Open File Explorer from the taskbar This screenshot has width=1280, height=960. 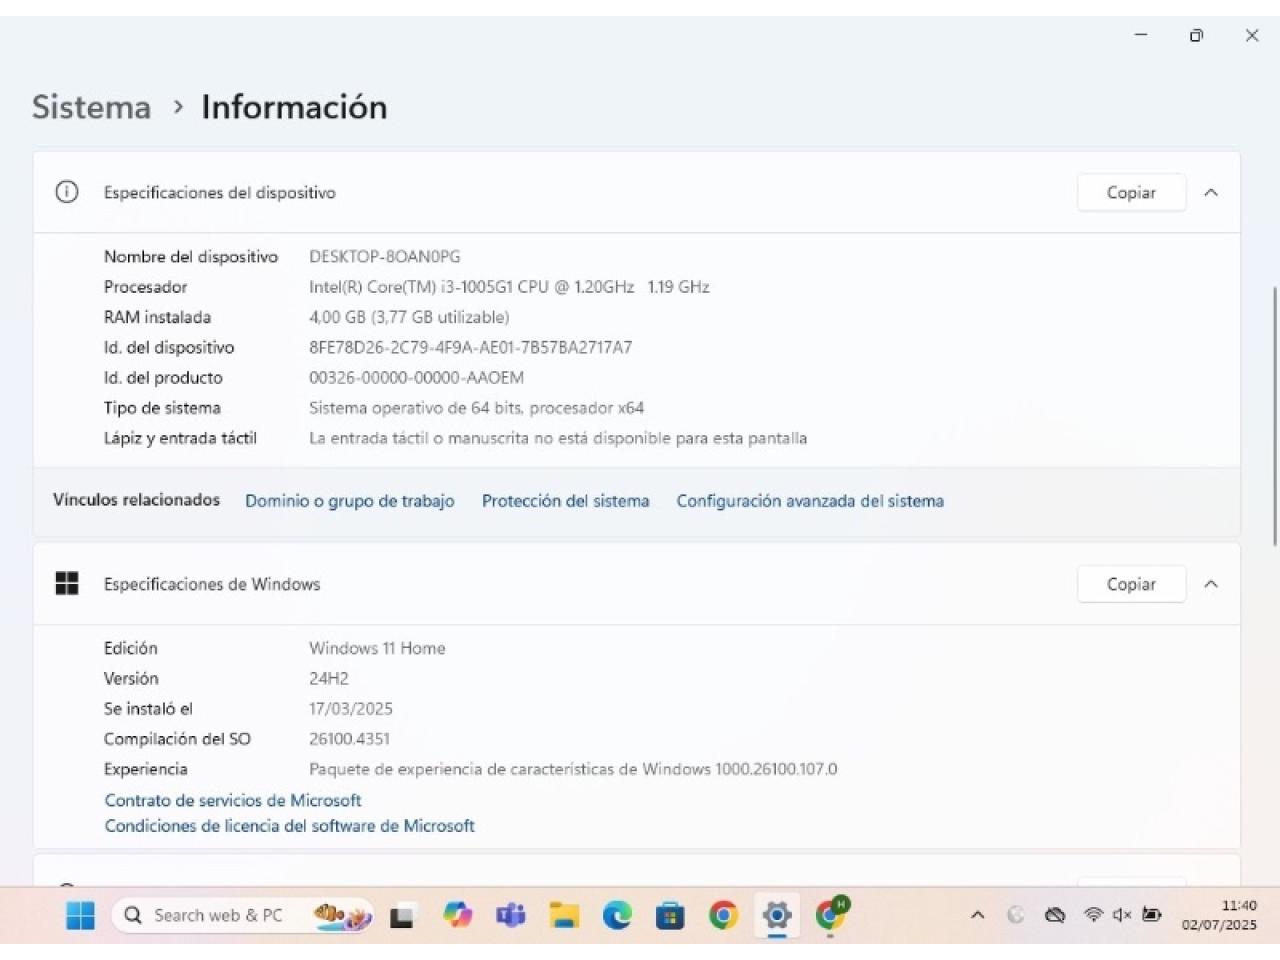(564, 915)
